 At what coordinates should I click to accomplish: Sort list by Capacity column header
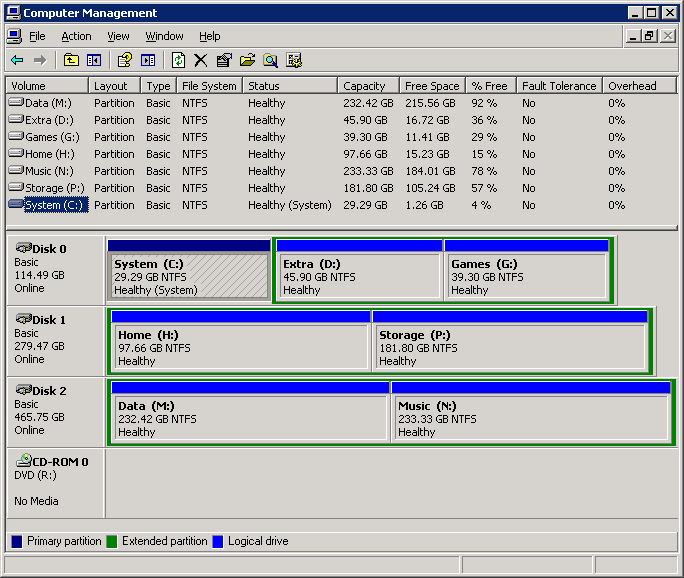coord(367,86)
